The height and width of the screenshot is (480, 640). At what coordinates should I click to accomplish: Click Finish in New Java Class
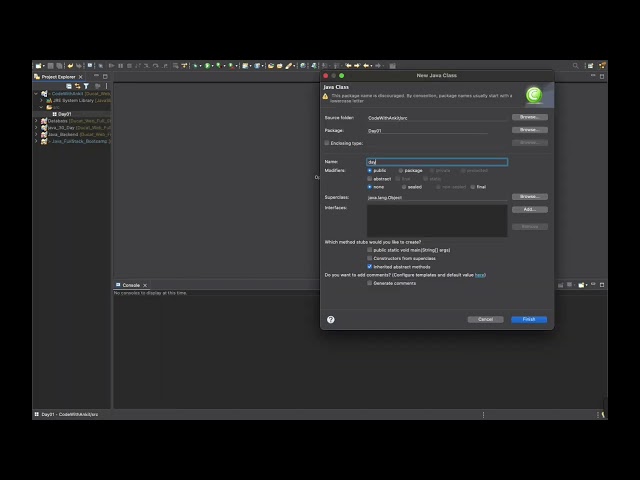[529, 320]
